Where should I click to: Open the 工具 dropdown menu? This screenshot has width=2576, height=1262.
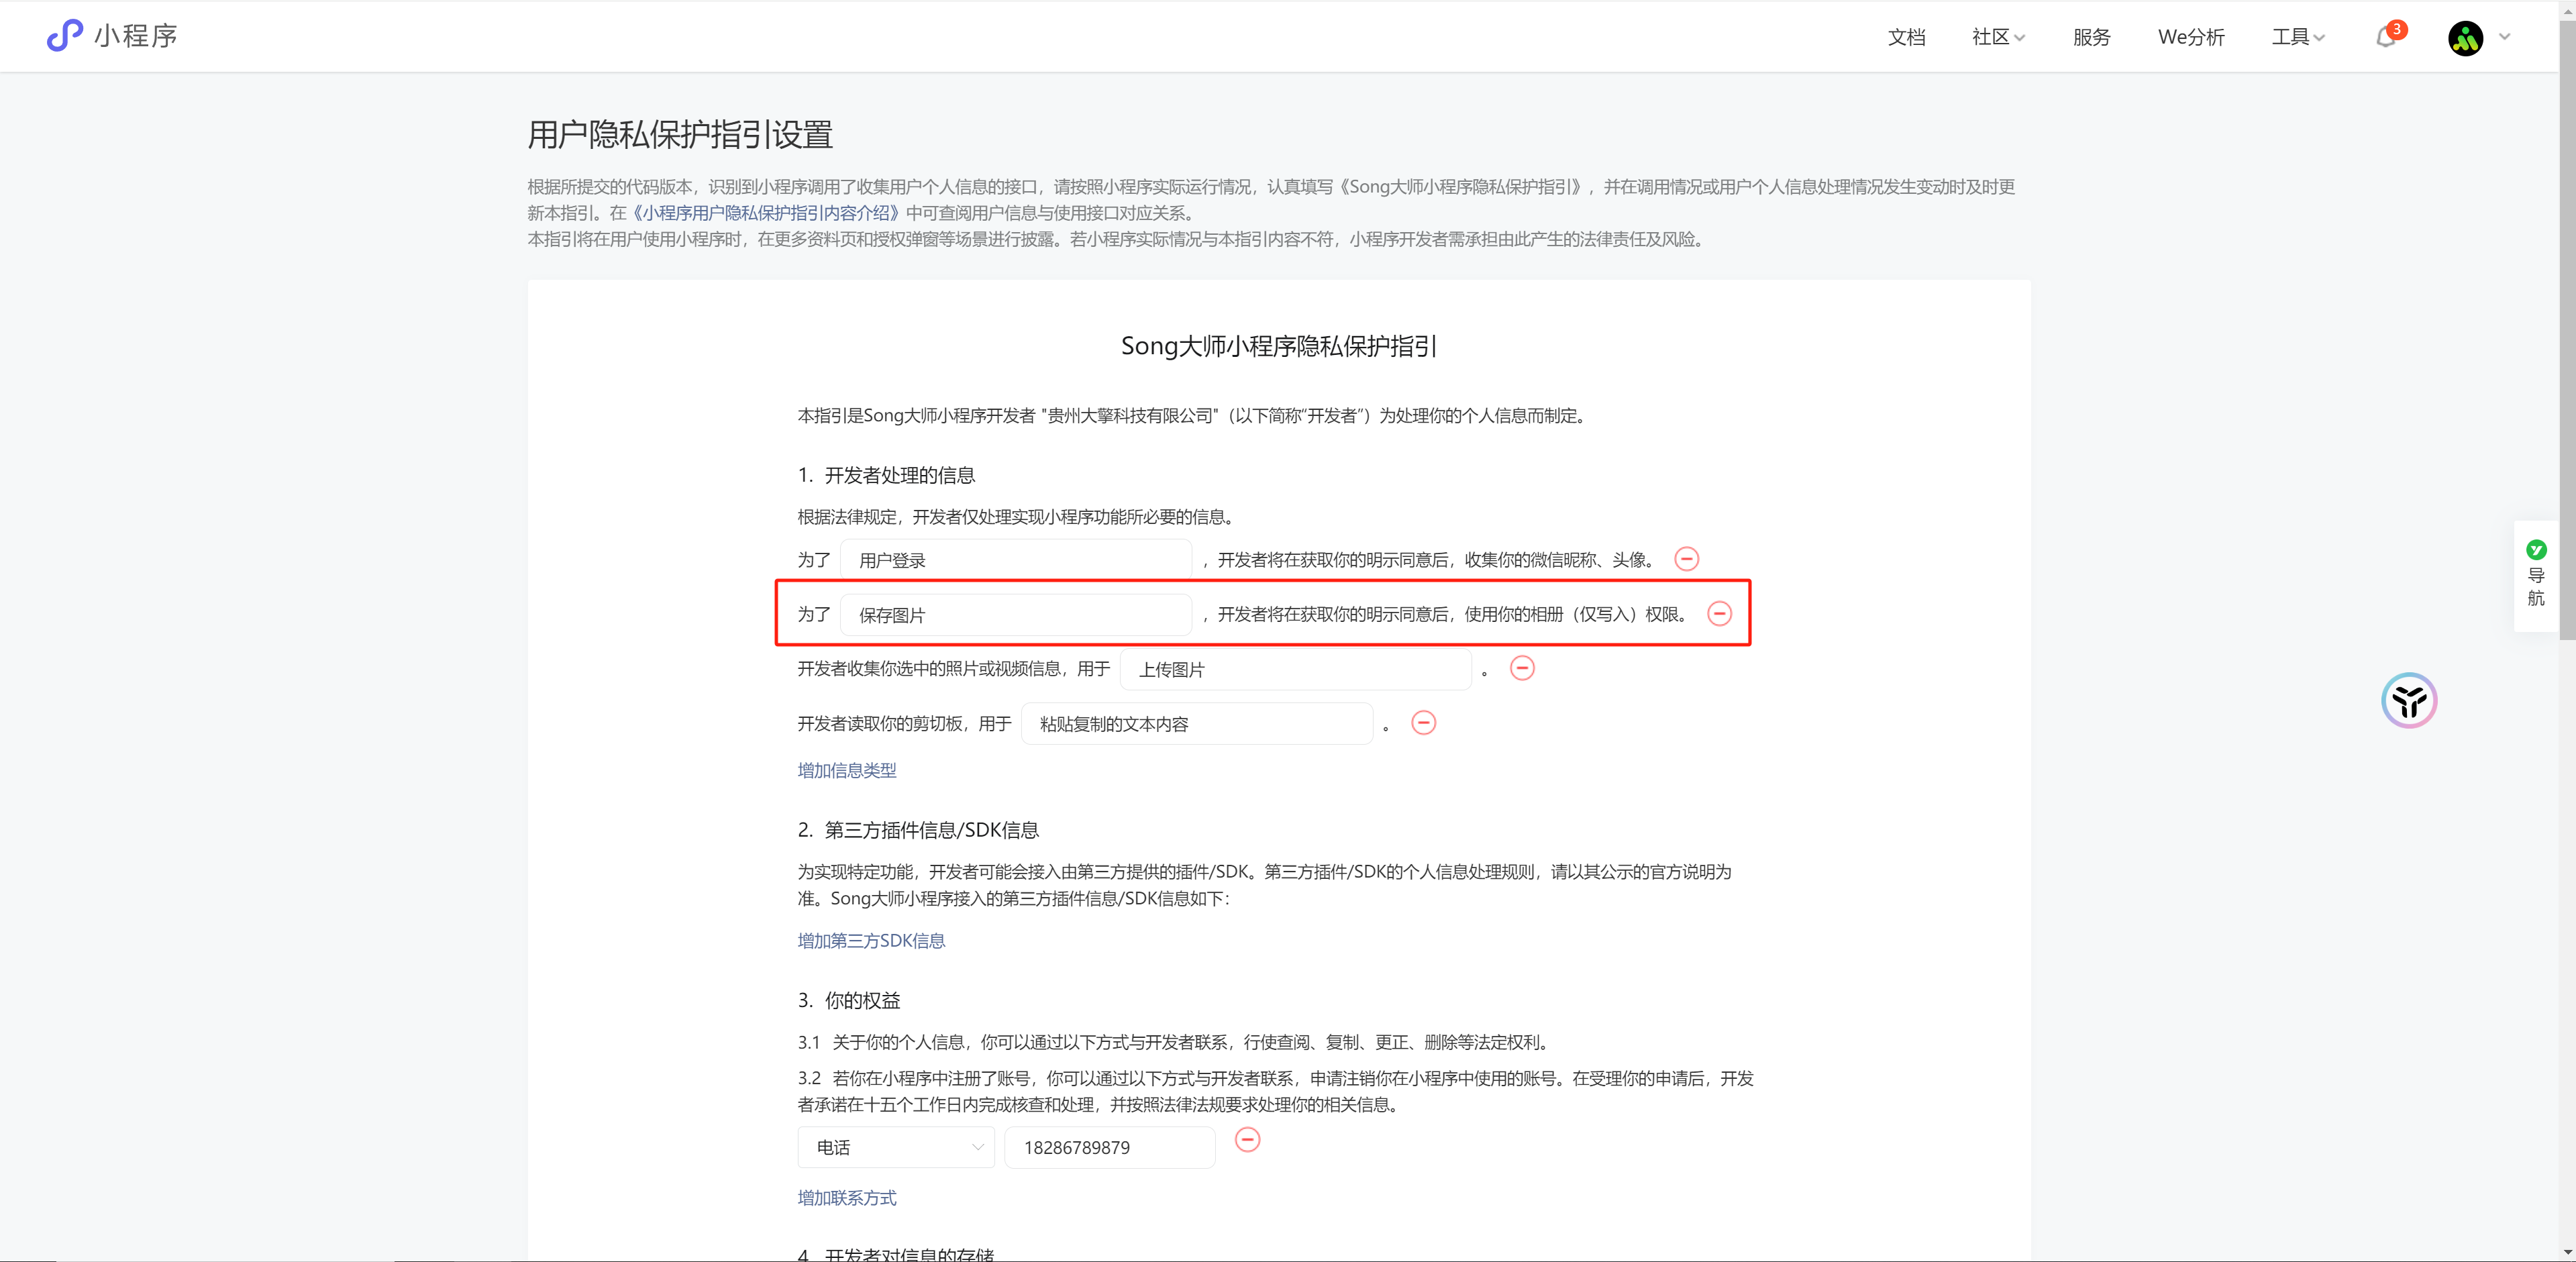2298,37
